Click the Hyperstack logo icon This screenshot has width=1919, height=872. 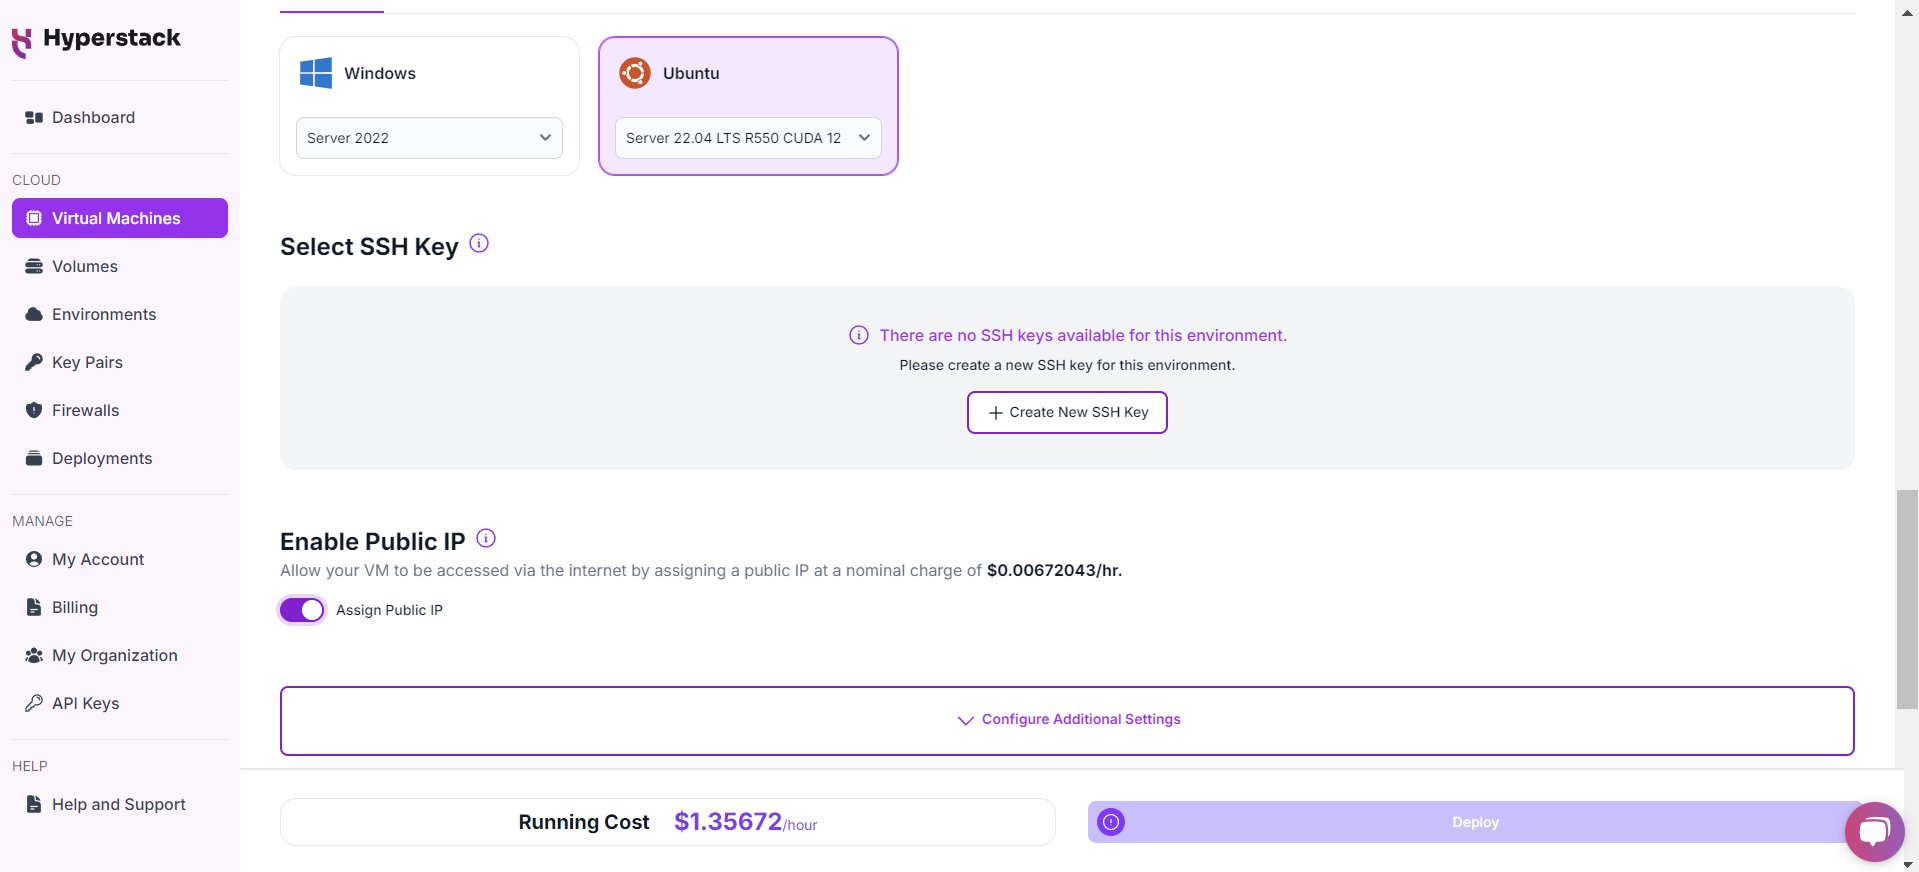(21, 42)
